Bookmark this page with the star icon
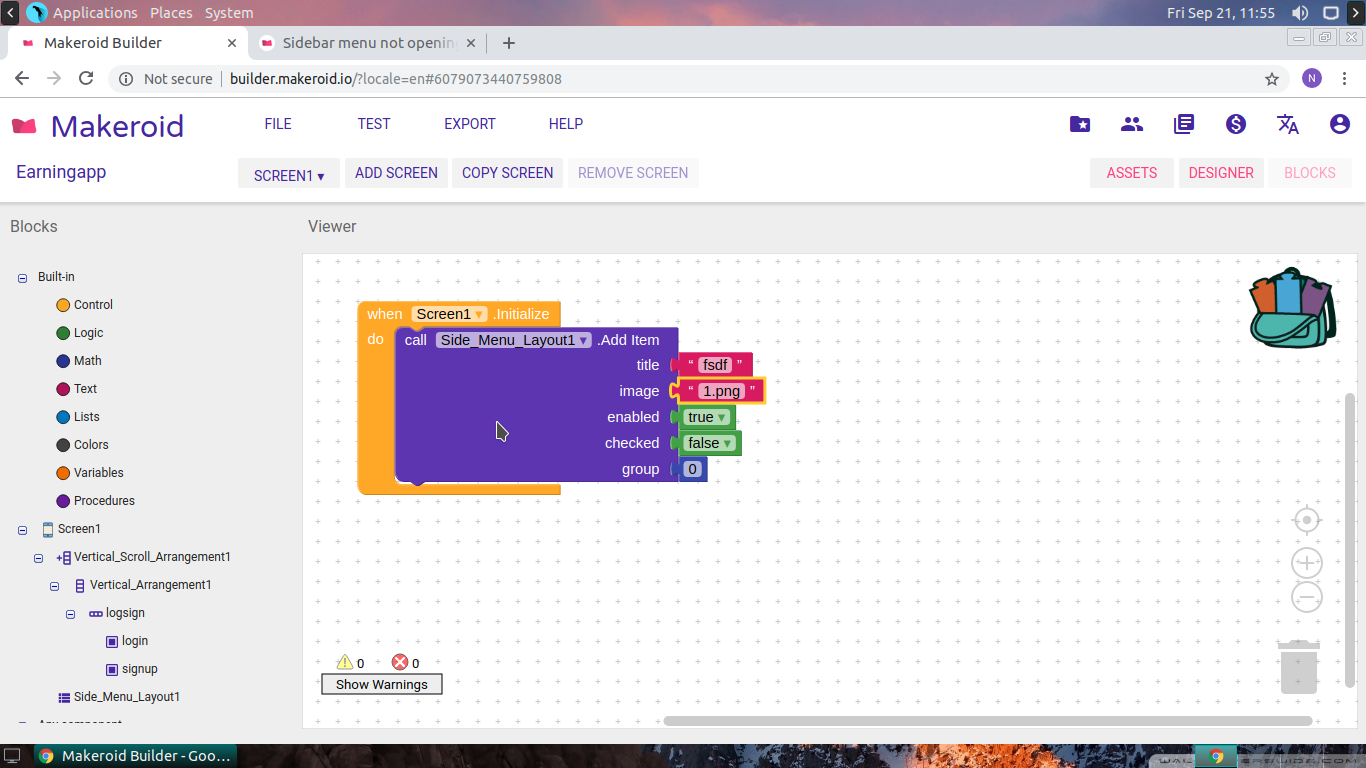 point(1272,79)
